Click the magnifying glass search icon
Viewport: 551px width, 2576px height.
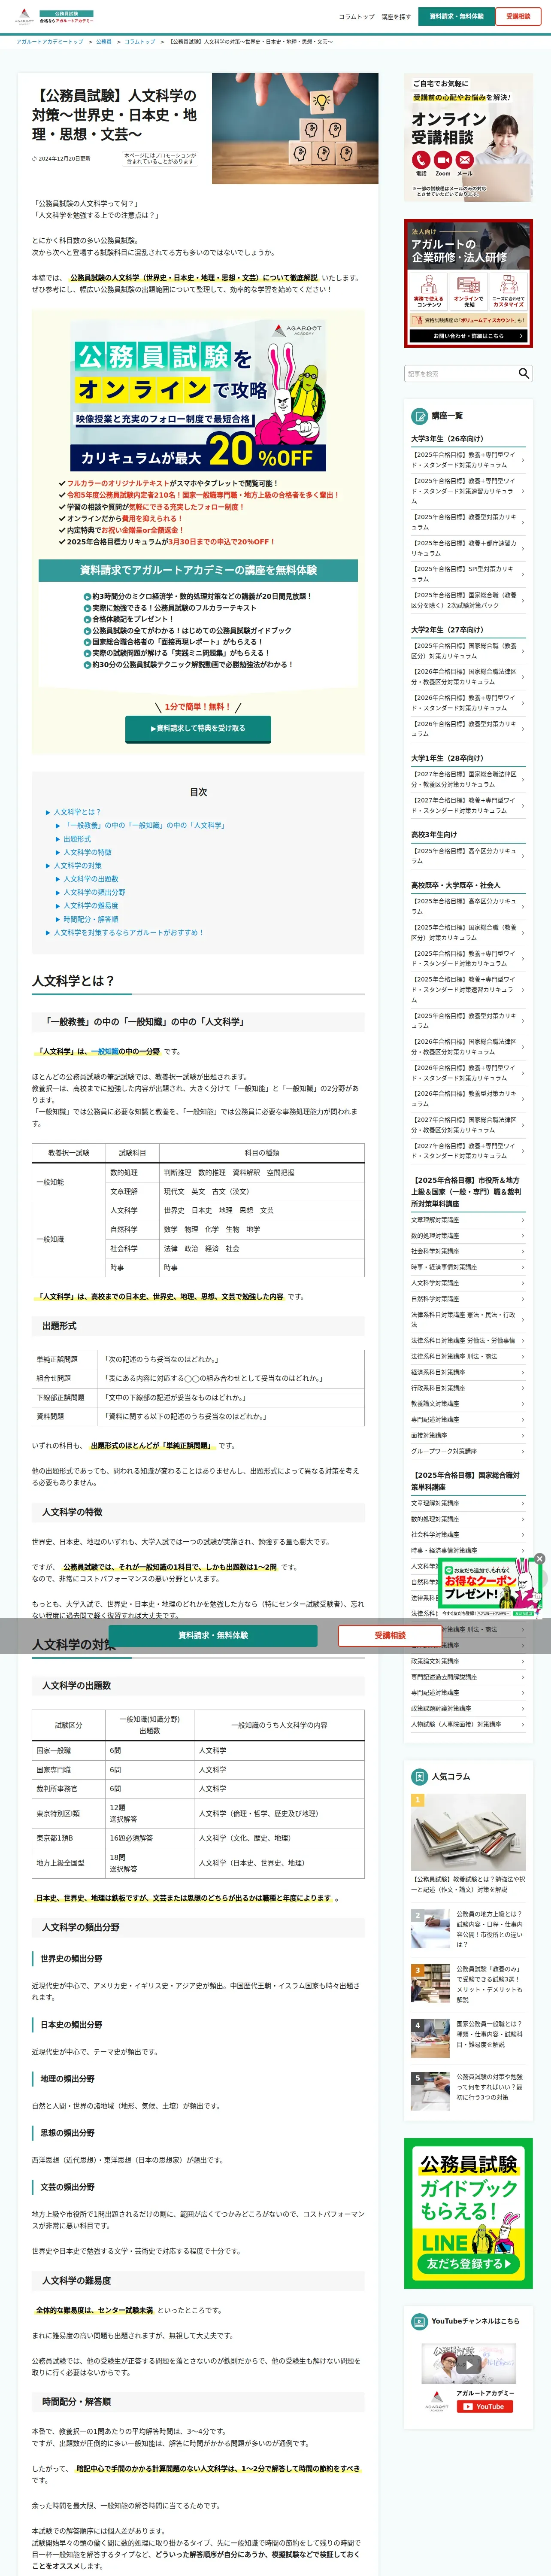[523, 373]
